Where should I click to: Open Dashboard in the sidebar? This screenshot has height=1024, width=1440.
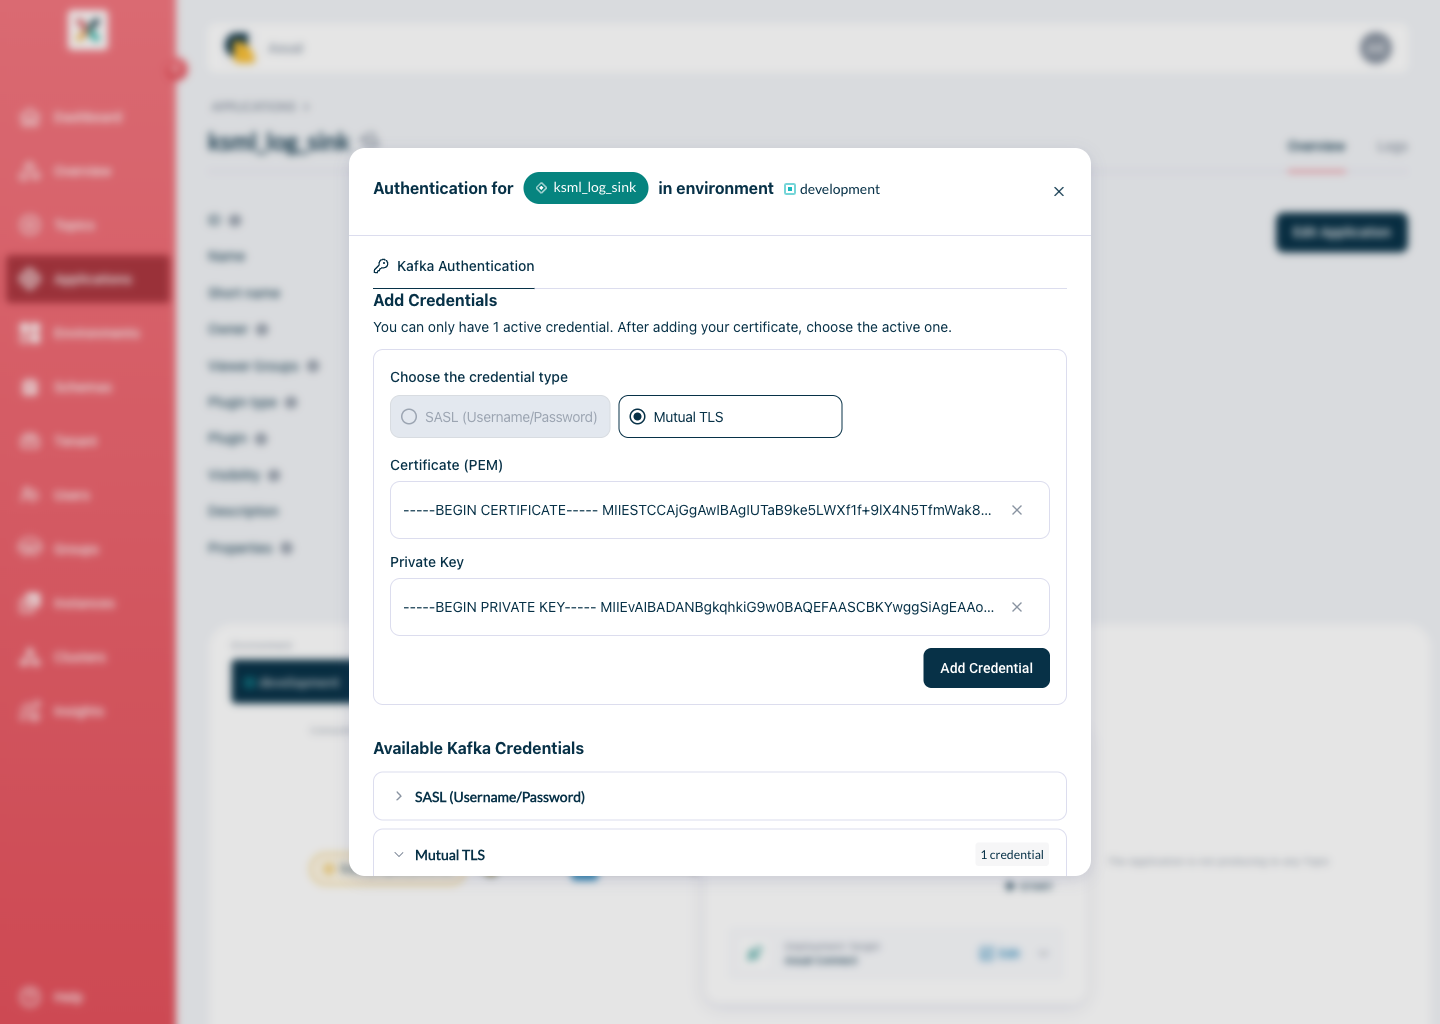(88, 117)
